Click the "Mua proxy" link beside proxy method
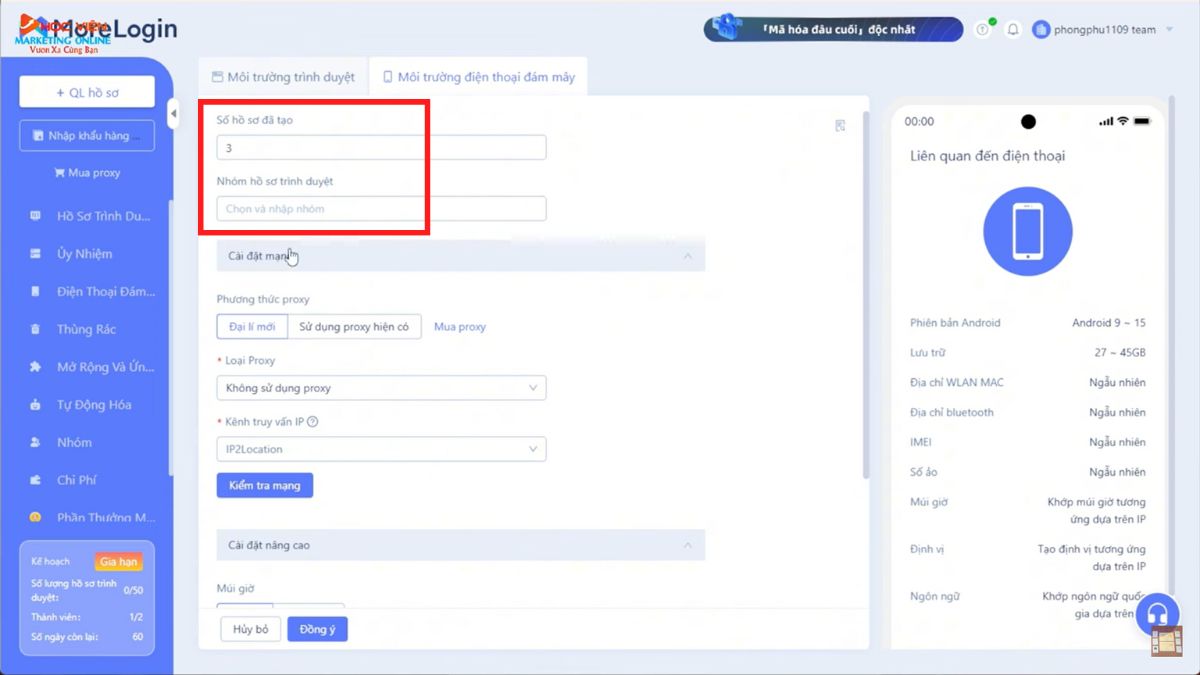Screen dimensions: 1200x675 pos(460,327)
